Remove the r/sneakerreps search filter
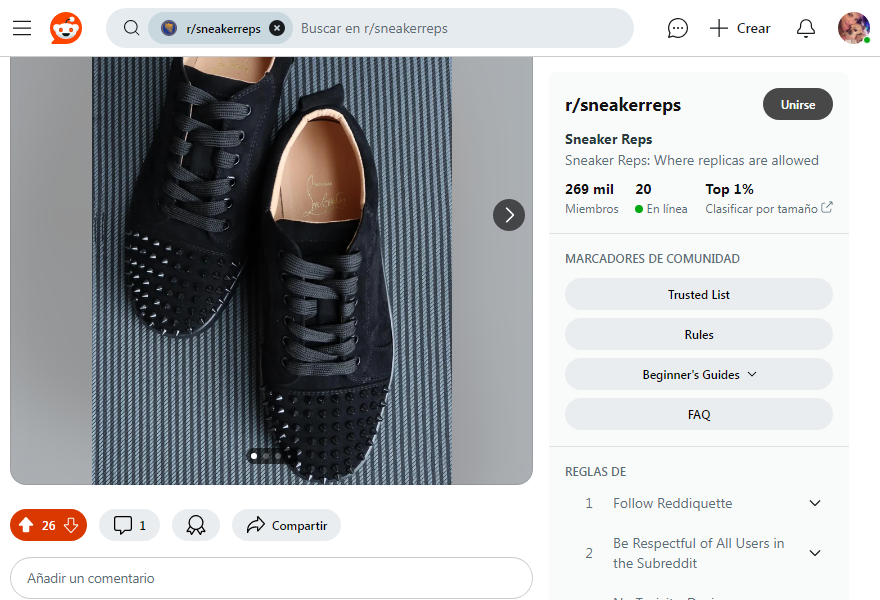 point(277,28)
